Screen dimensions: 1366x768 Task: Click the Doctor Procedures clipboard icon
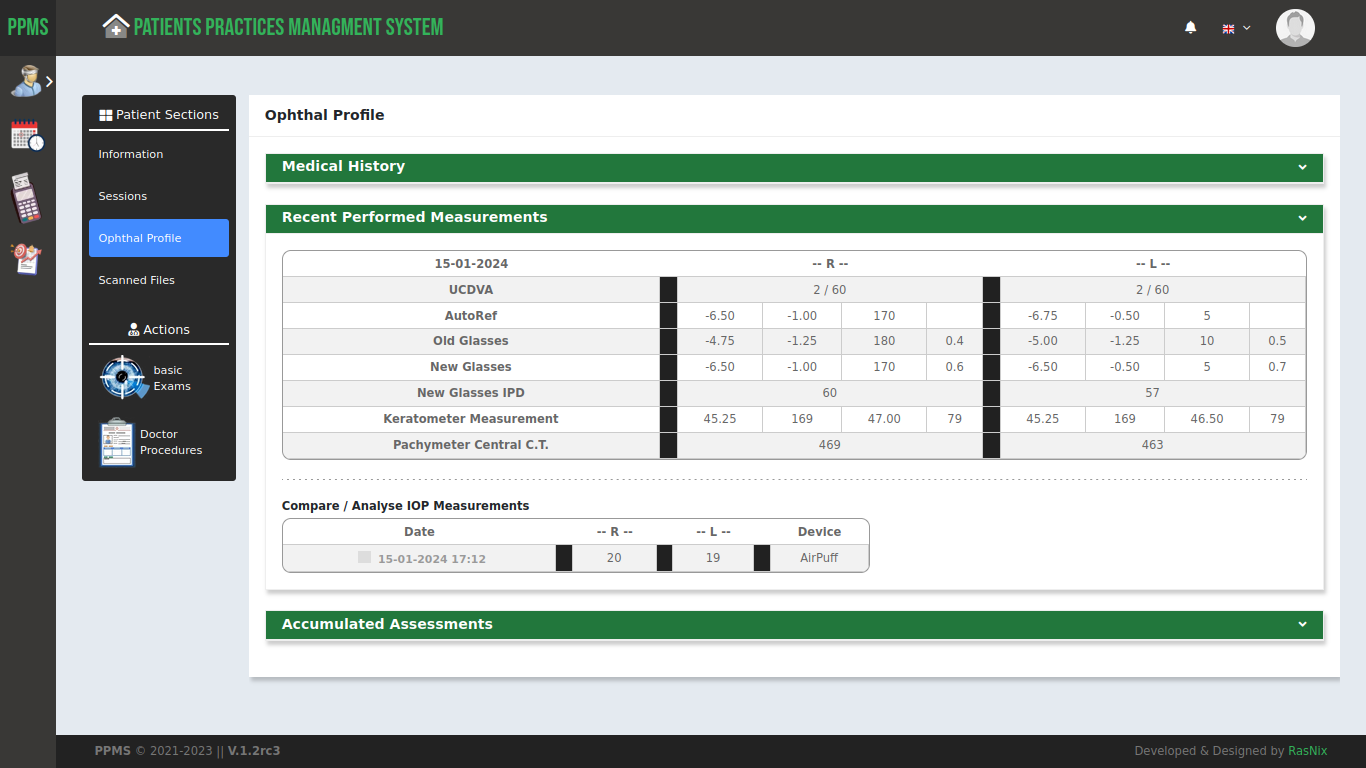click(x=117, y=442)
